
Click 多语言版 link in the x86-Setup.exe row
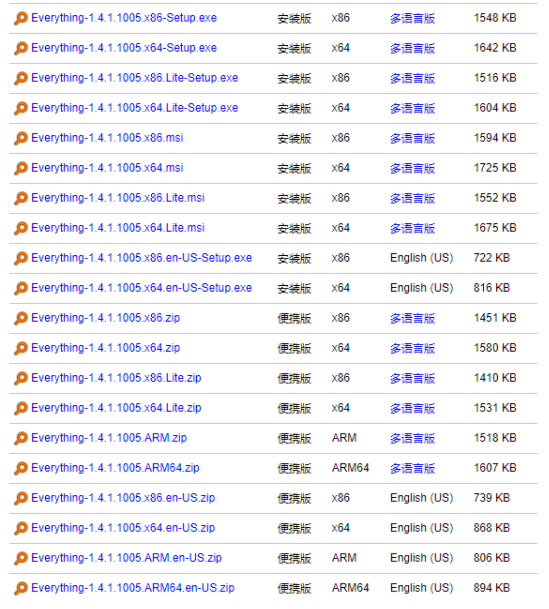tap(412, 18)
